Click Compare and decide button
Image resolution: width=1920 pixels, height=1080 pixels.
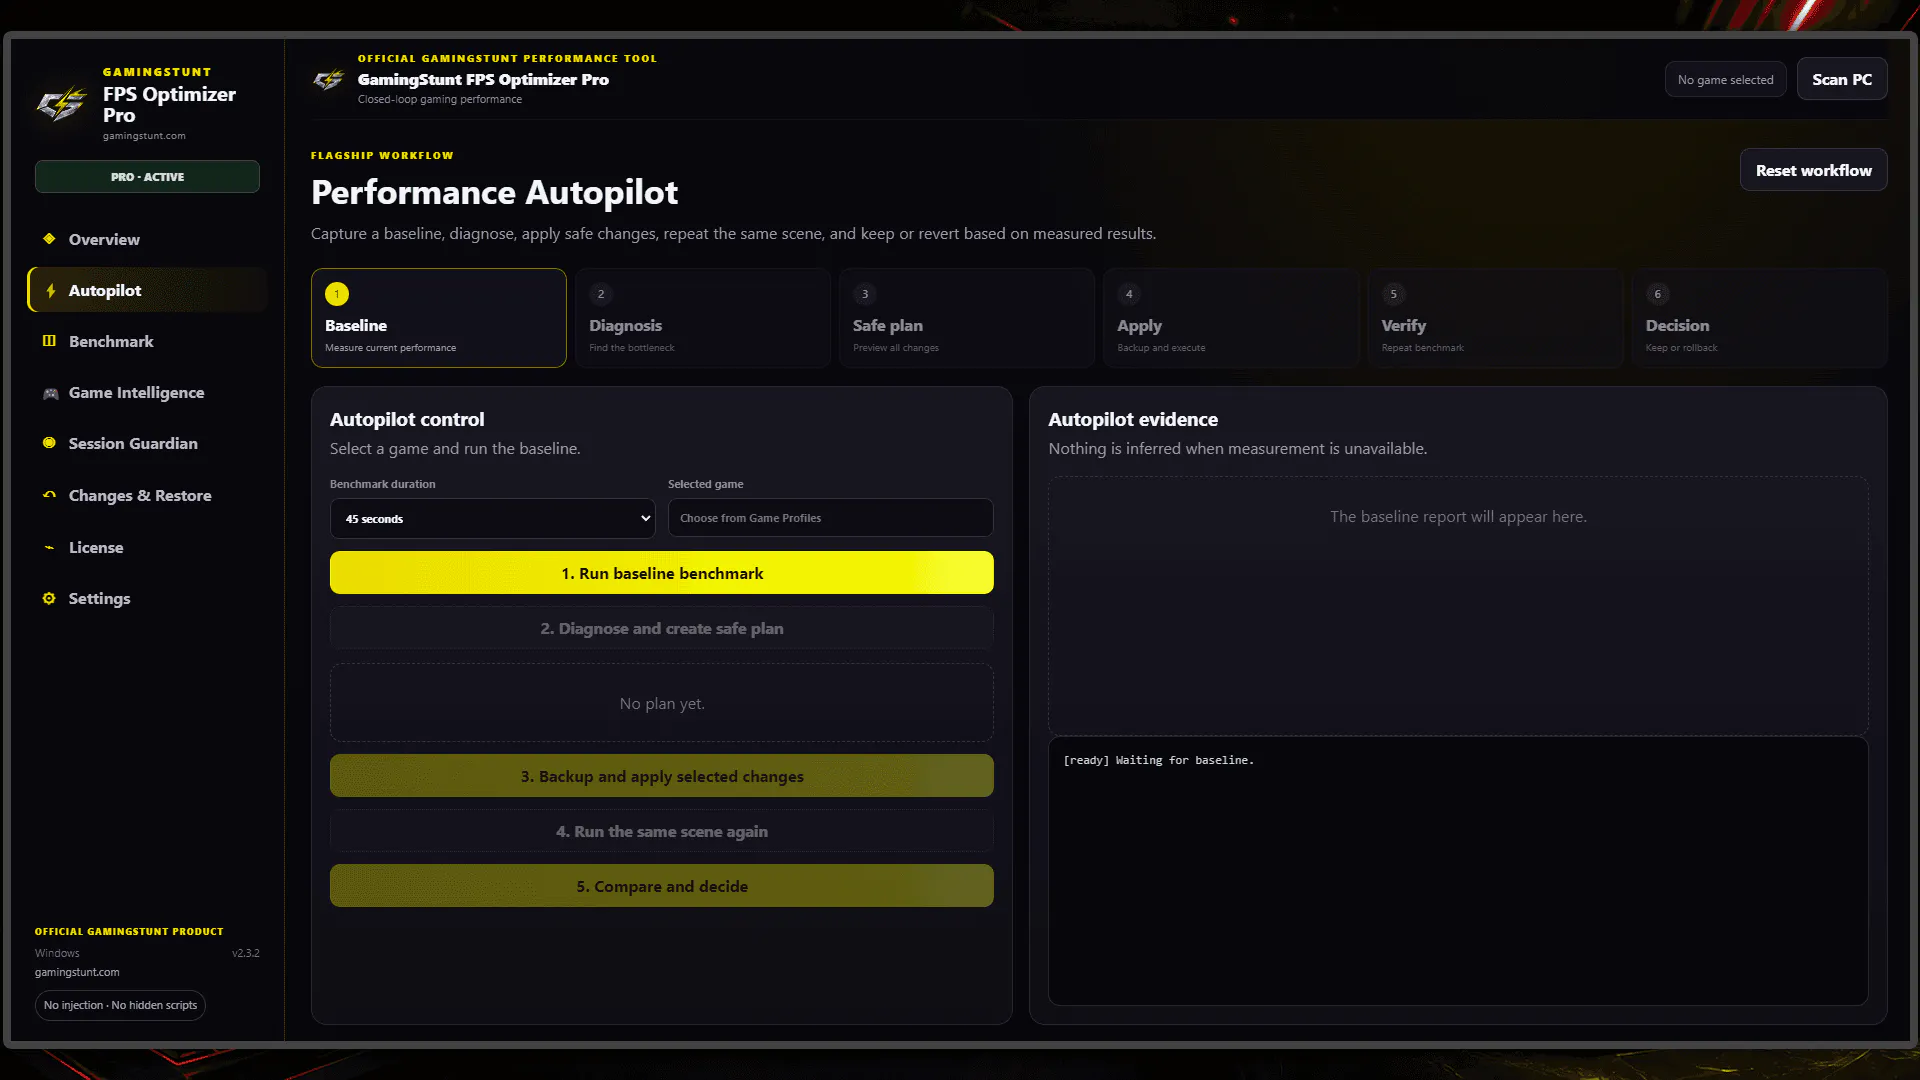pos(662,886)
